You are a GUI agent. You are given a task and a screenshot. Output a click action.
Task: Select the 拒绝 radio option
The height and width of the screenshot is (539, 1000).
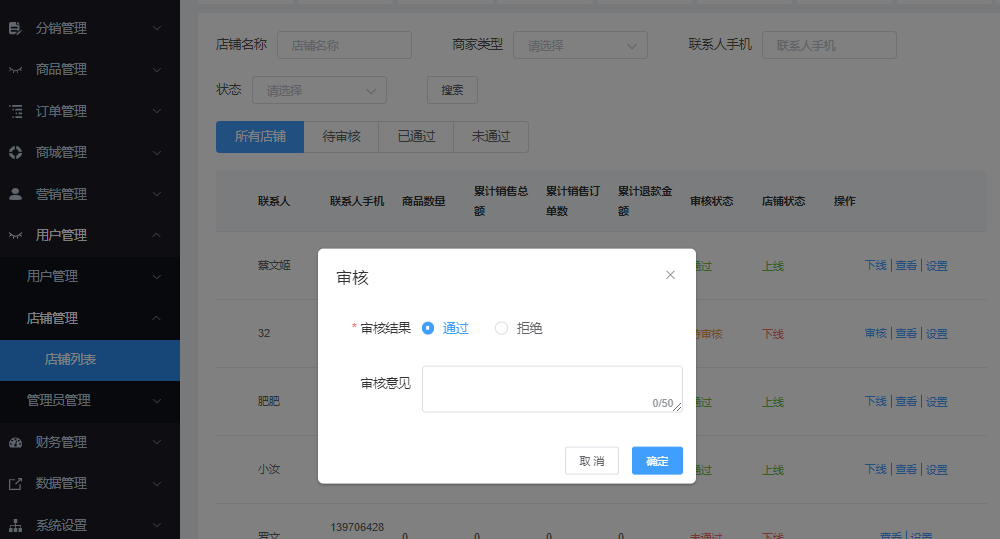point(502,328)
